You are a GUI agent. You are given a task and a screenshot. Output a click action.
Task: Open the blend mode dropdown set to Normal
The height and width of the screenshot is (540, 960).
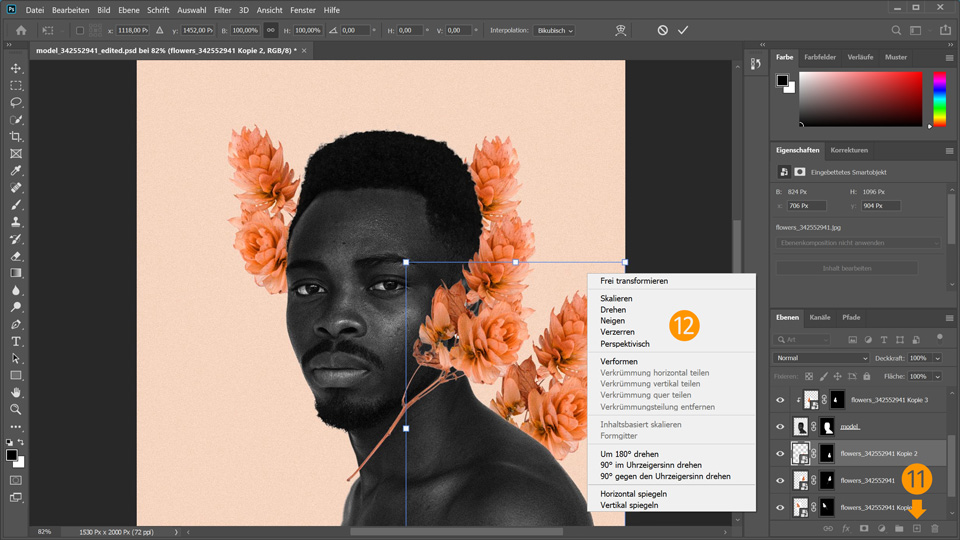[822, 358]
